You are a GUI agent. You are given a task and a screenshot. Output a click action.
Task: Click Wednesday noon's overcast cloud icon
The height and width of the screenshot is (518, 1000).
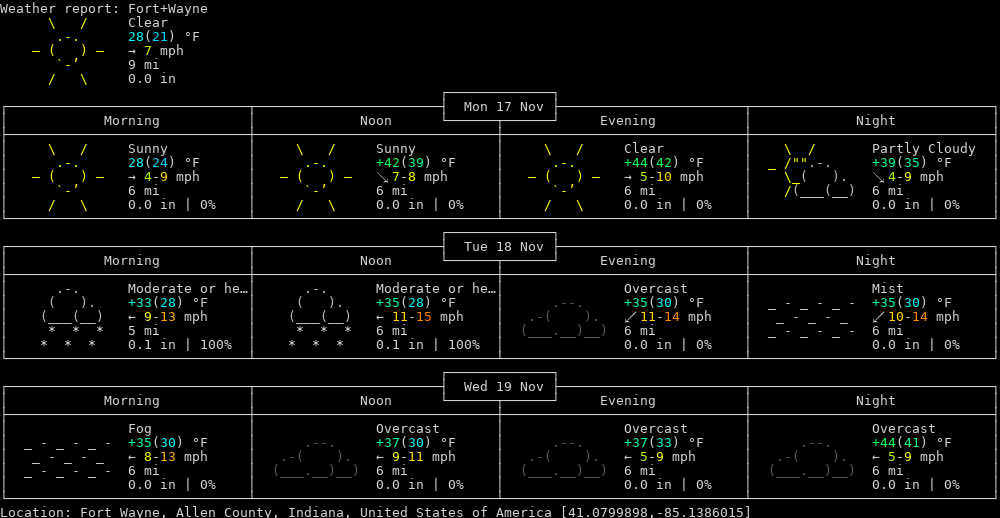(x=316, y=457)
